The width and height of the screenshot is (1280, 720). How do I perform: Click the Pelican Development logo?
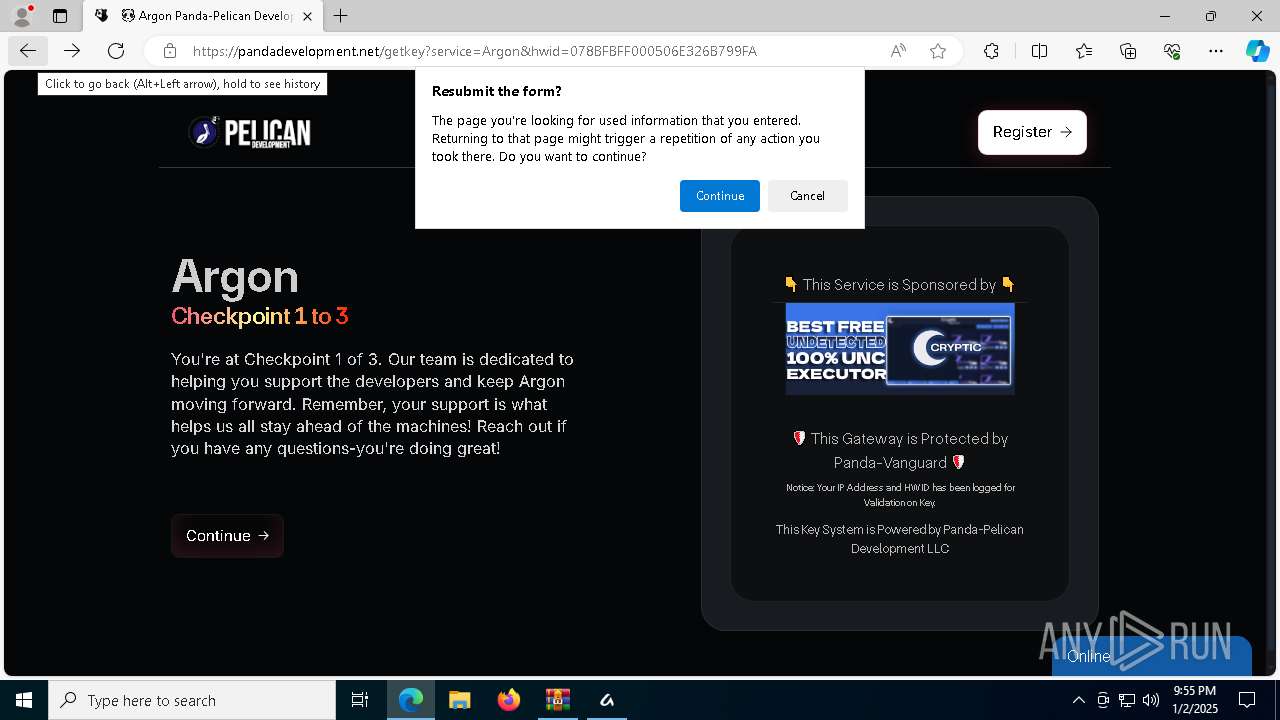[x=250, y=132]
